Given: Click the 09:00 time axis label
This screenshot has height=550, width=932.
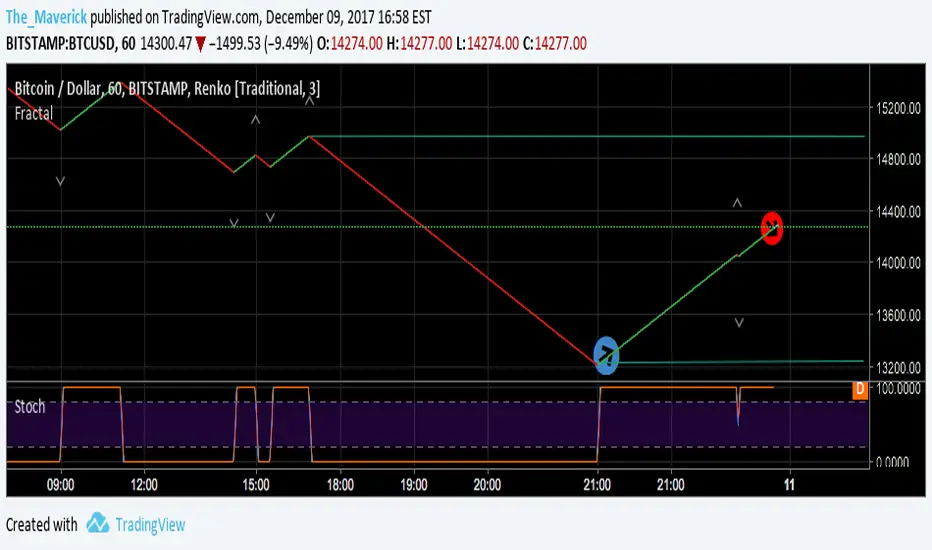Looking at the screenshot, I should (x=61, y=485).
